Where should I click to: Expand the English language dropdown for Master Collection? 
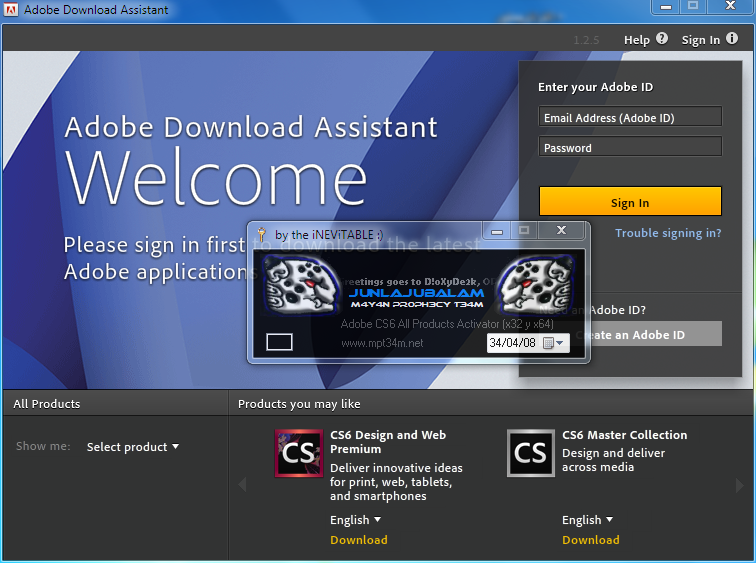pyautogui.click(x=588, y=520)
